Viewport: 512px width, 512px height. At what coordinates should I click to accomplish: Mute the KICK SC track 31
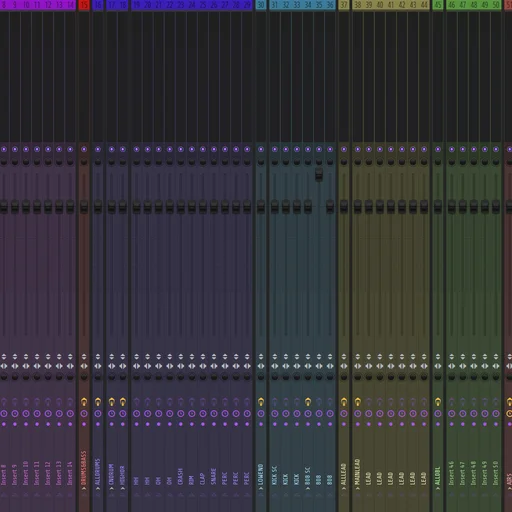pos(275,149)
